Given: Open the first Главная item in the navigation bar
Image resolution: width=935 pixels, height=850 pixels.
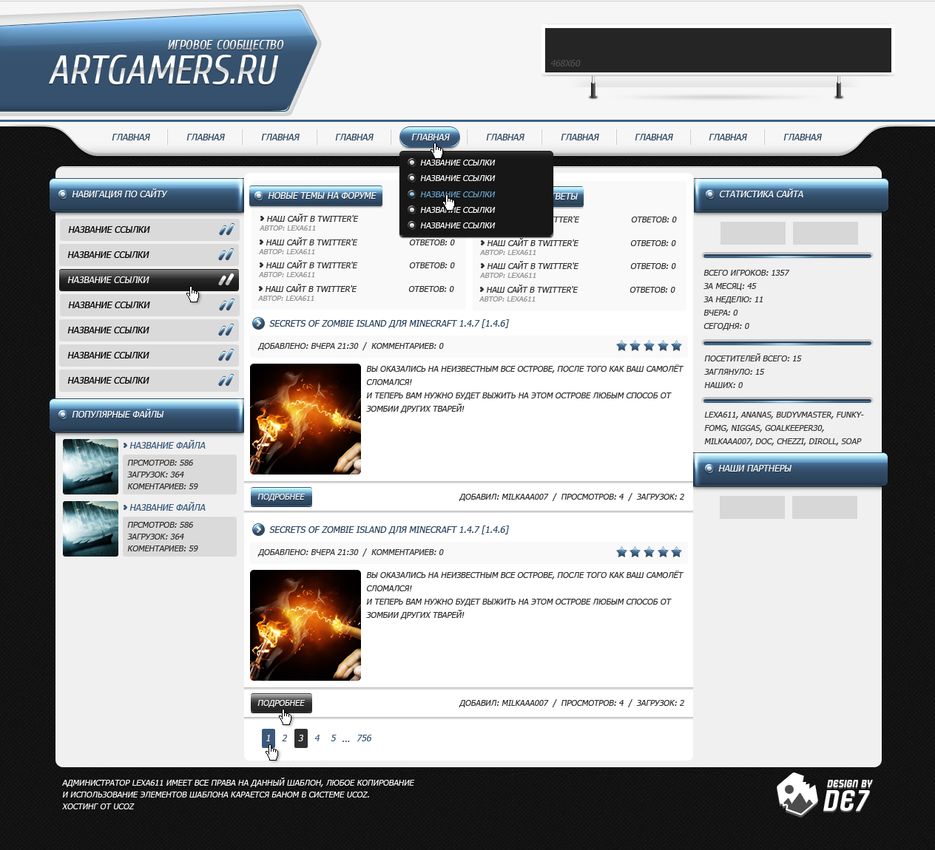Looking at the screenshot, I should 131,137.
